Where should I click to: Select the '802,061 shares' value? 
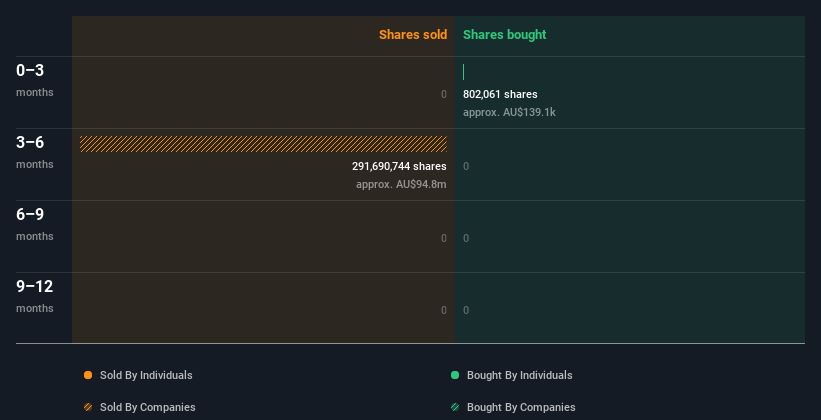(x=500, y=95)
